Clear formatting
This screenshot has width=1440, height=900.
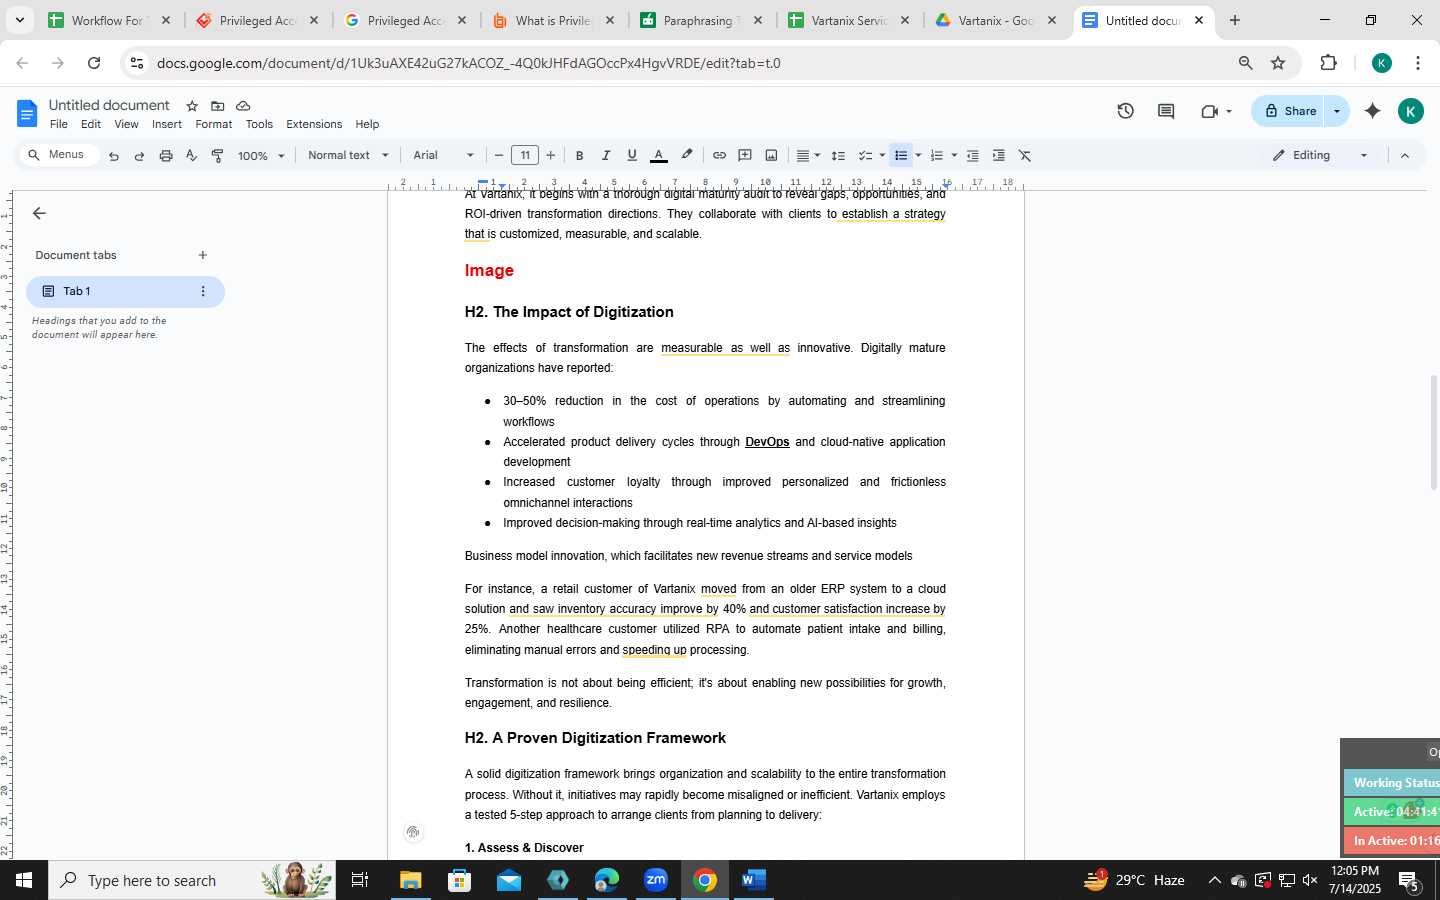(1025, 155)
